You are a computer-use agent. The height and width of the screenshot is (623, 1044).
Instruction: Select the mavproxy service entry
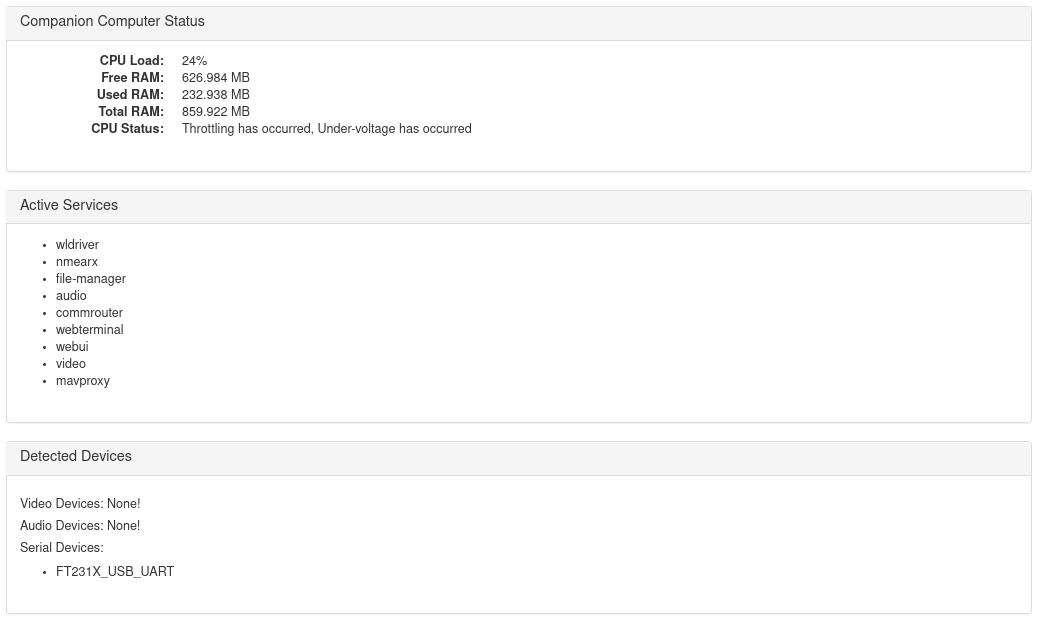tap(83, 381)
